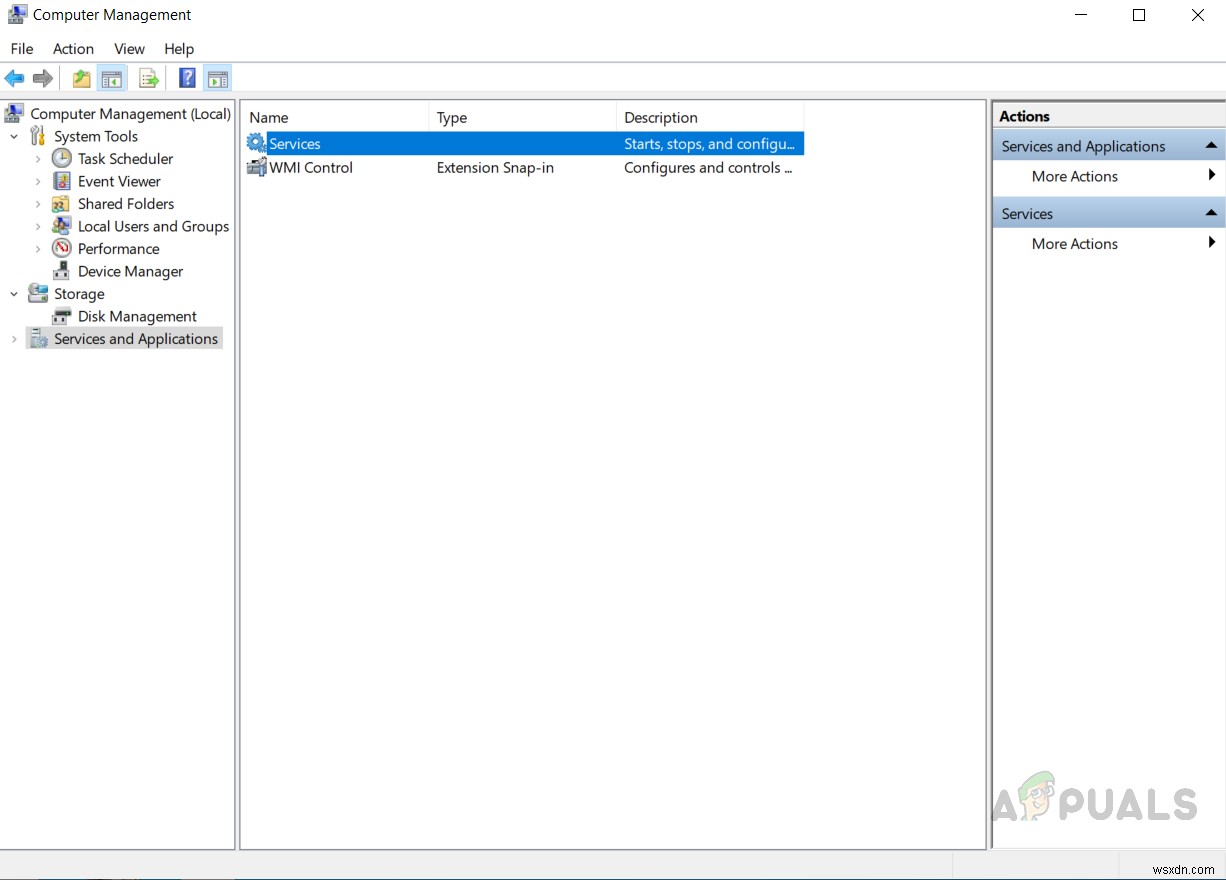The height and width of the screenshot is (880, 1226).
Task: Collapse the System Tools node
Action: tap(14, 136)
